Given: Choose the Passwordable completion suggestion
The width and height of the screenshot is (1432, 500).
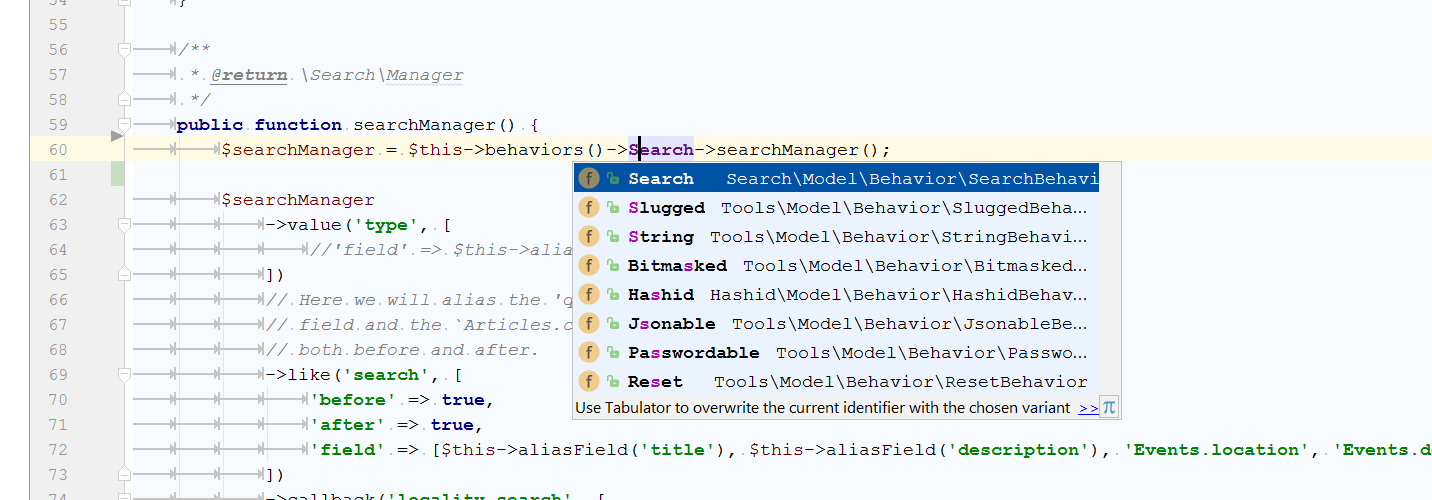Looking at the screenshot, I should [836, 353].
